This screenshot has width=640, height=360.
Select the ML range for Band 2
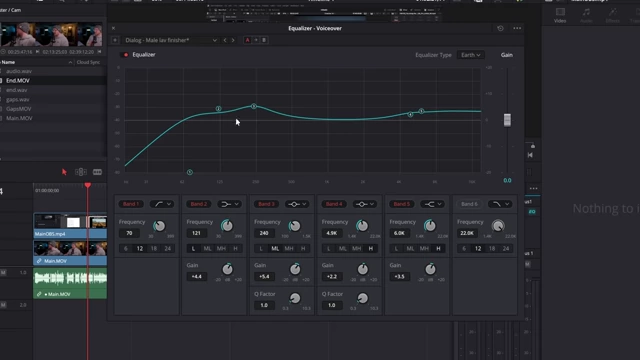pyautogui.click(x=207, y=249)
